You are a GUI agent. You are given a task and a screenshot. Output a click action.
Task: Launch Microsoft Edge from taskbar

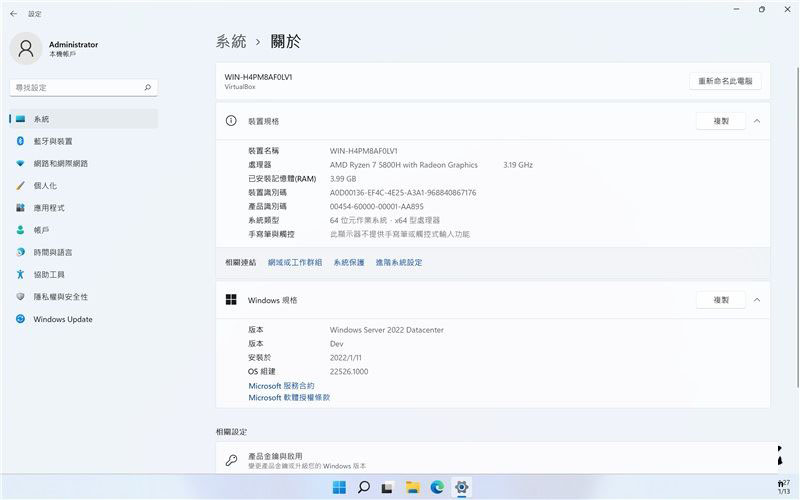tap(437, 487)
